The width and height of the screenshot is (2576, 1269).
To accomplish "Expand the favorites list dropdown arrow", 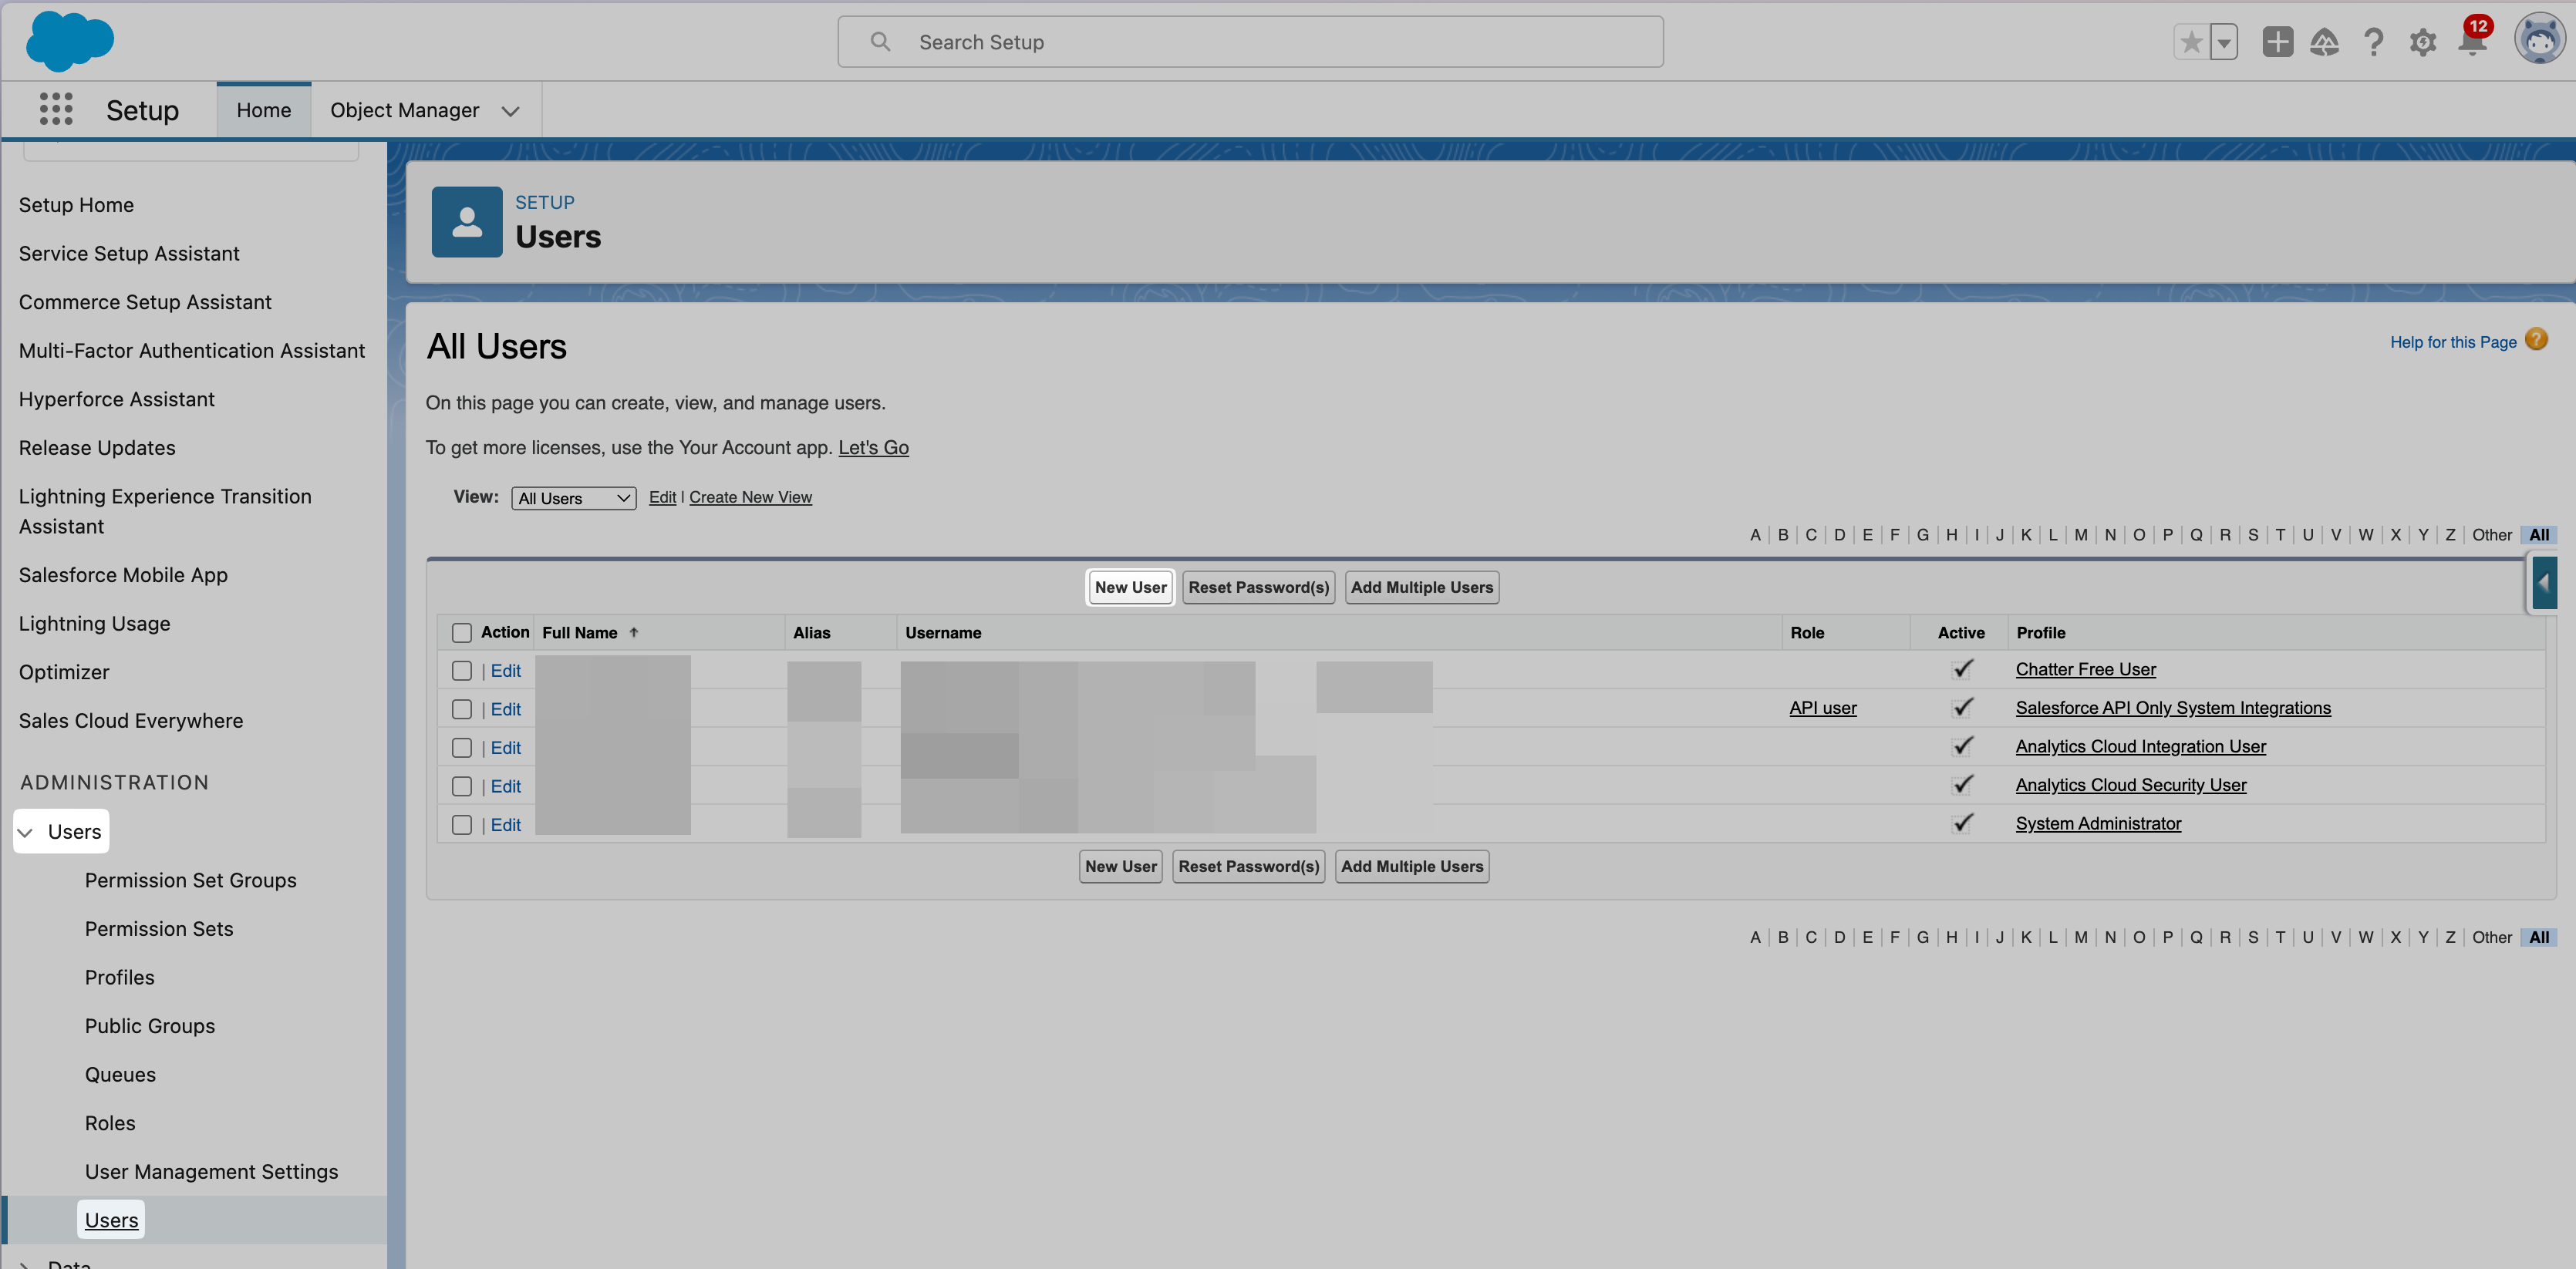I will pyautogui.click(x=2224, y=42).
